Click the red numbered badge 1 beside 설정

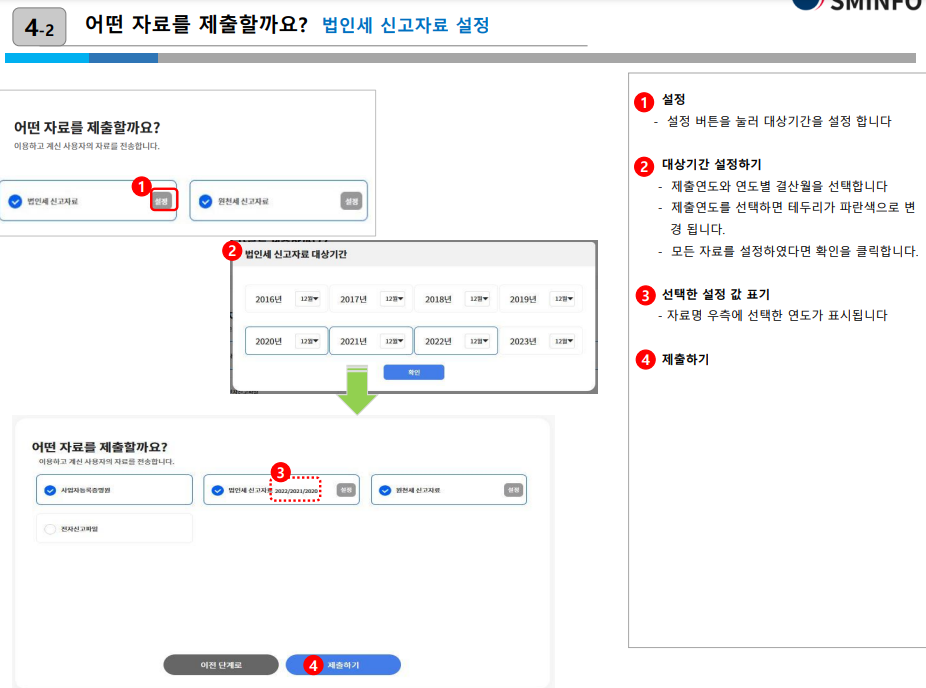[645, 100]
